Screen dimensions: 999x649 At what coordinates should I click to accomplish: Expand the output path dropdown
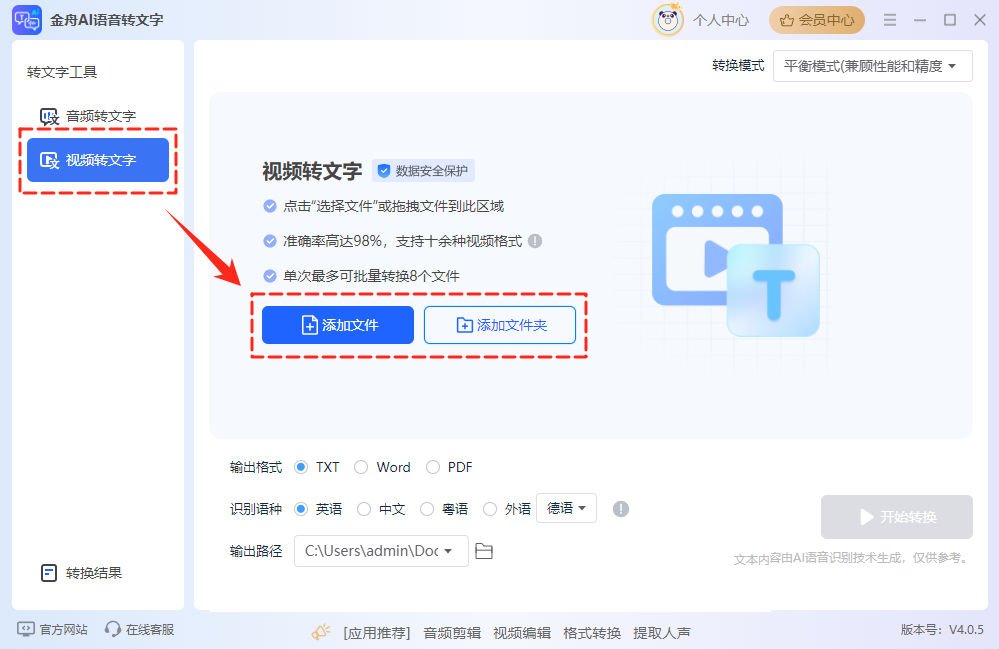tap(449, 551)
